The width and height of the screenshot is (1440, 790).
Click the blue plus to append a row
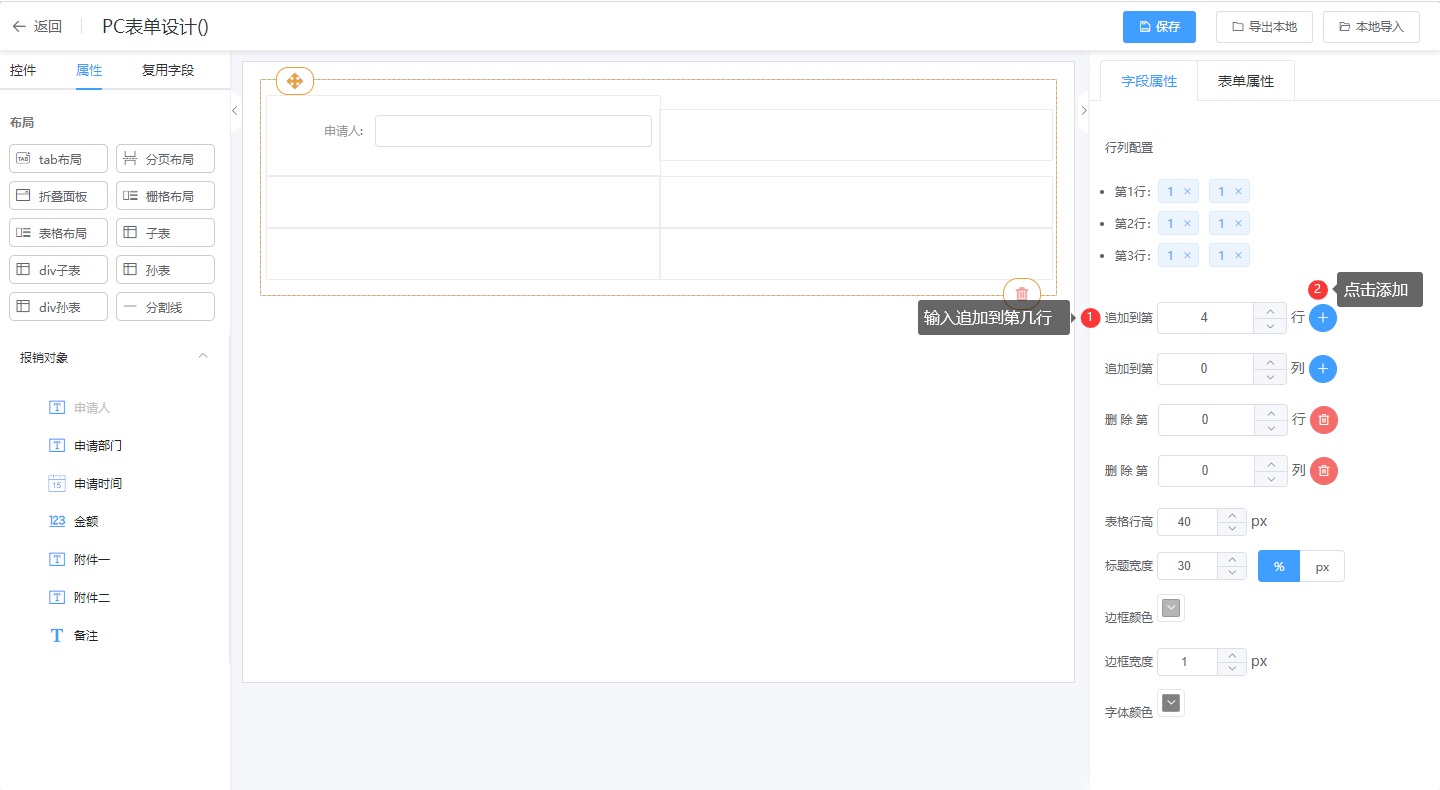tap(1323, 318)
